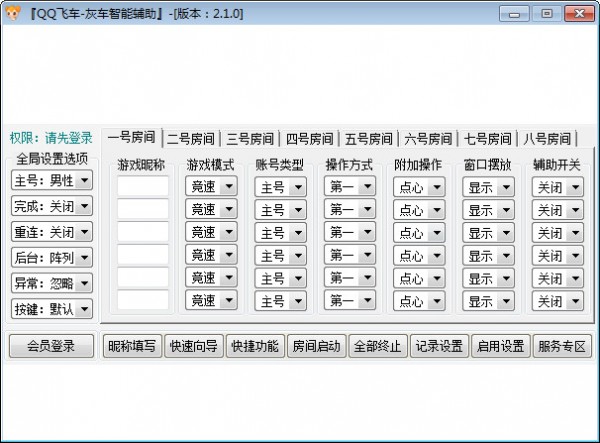Click the 会员登录 button

click(x=51, y=346)
